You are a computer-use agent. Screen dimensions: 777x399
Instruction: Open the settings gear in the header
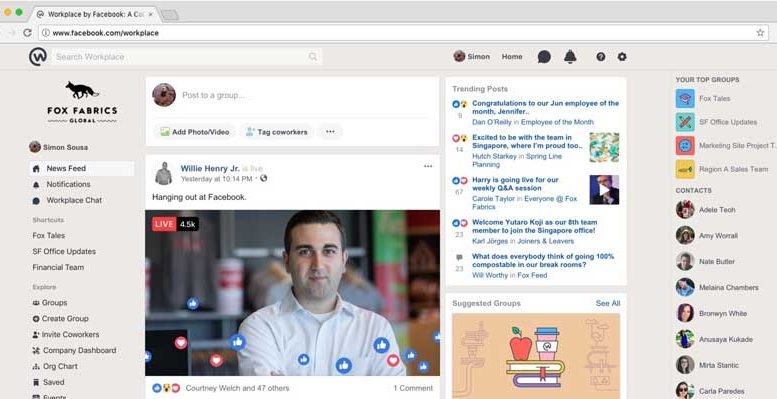622,57
